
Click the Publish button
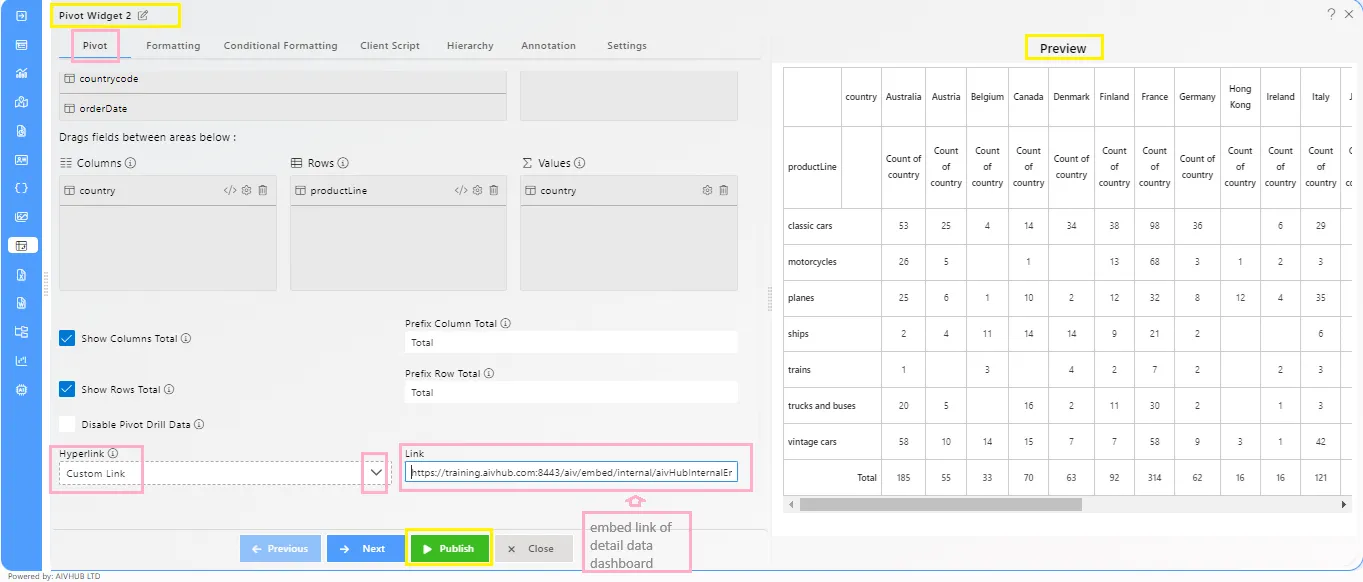(449, 548)
